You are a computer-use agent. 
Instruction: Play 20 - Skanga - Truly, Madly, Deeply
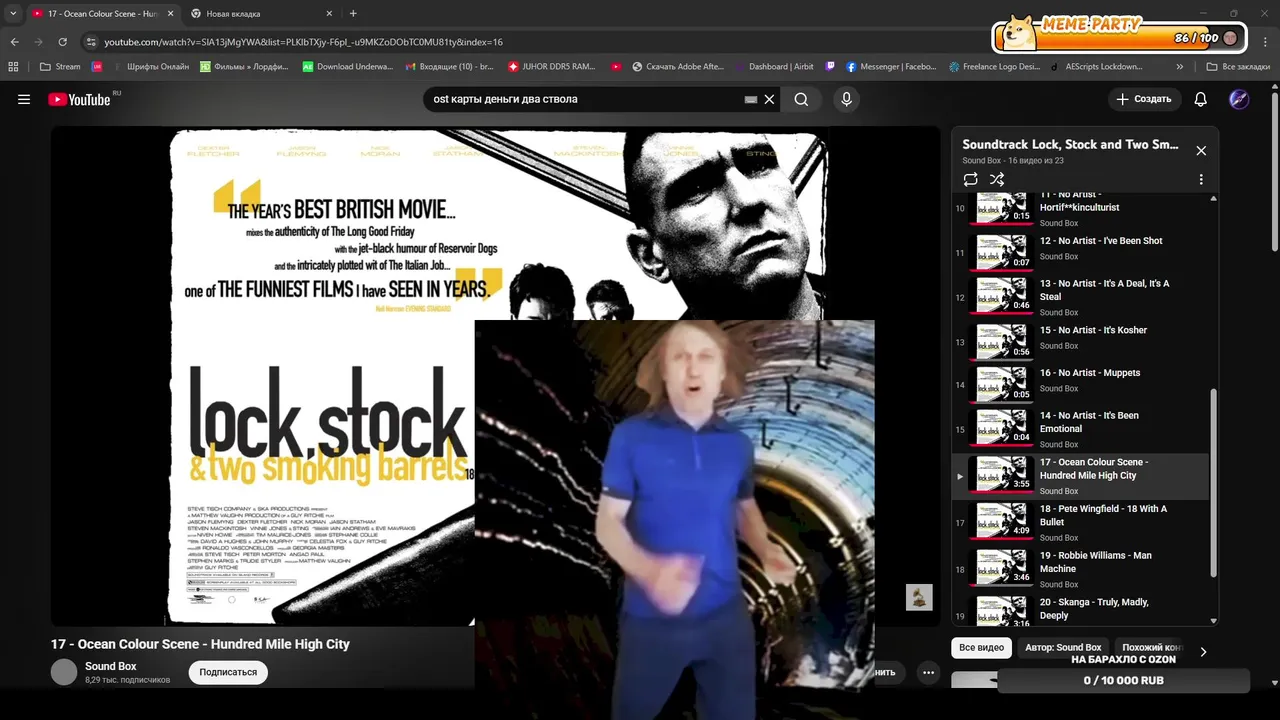point(1080,610)
